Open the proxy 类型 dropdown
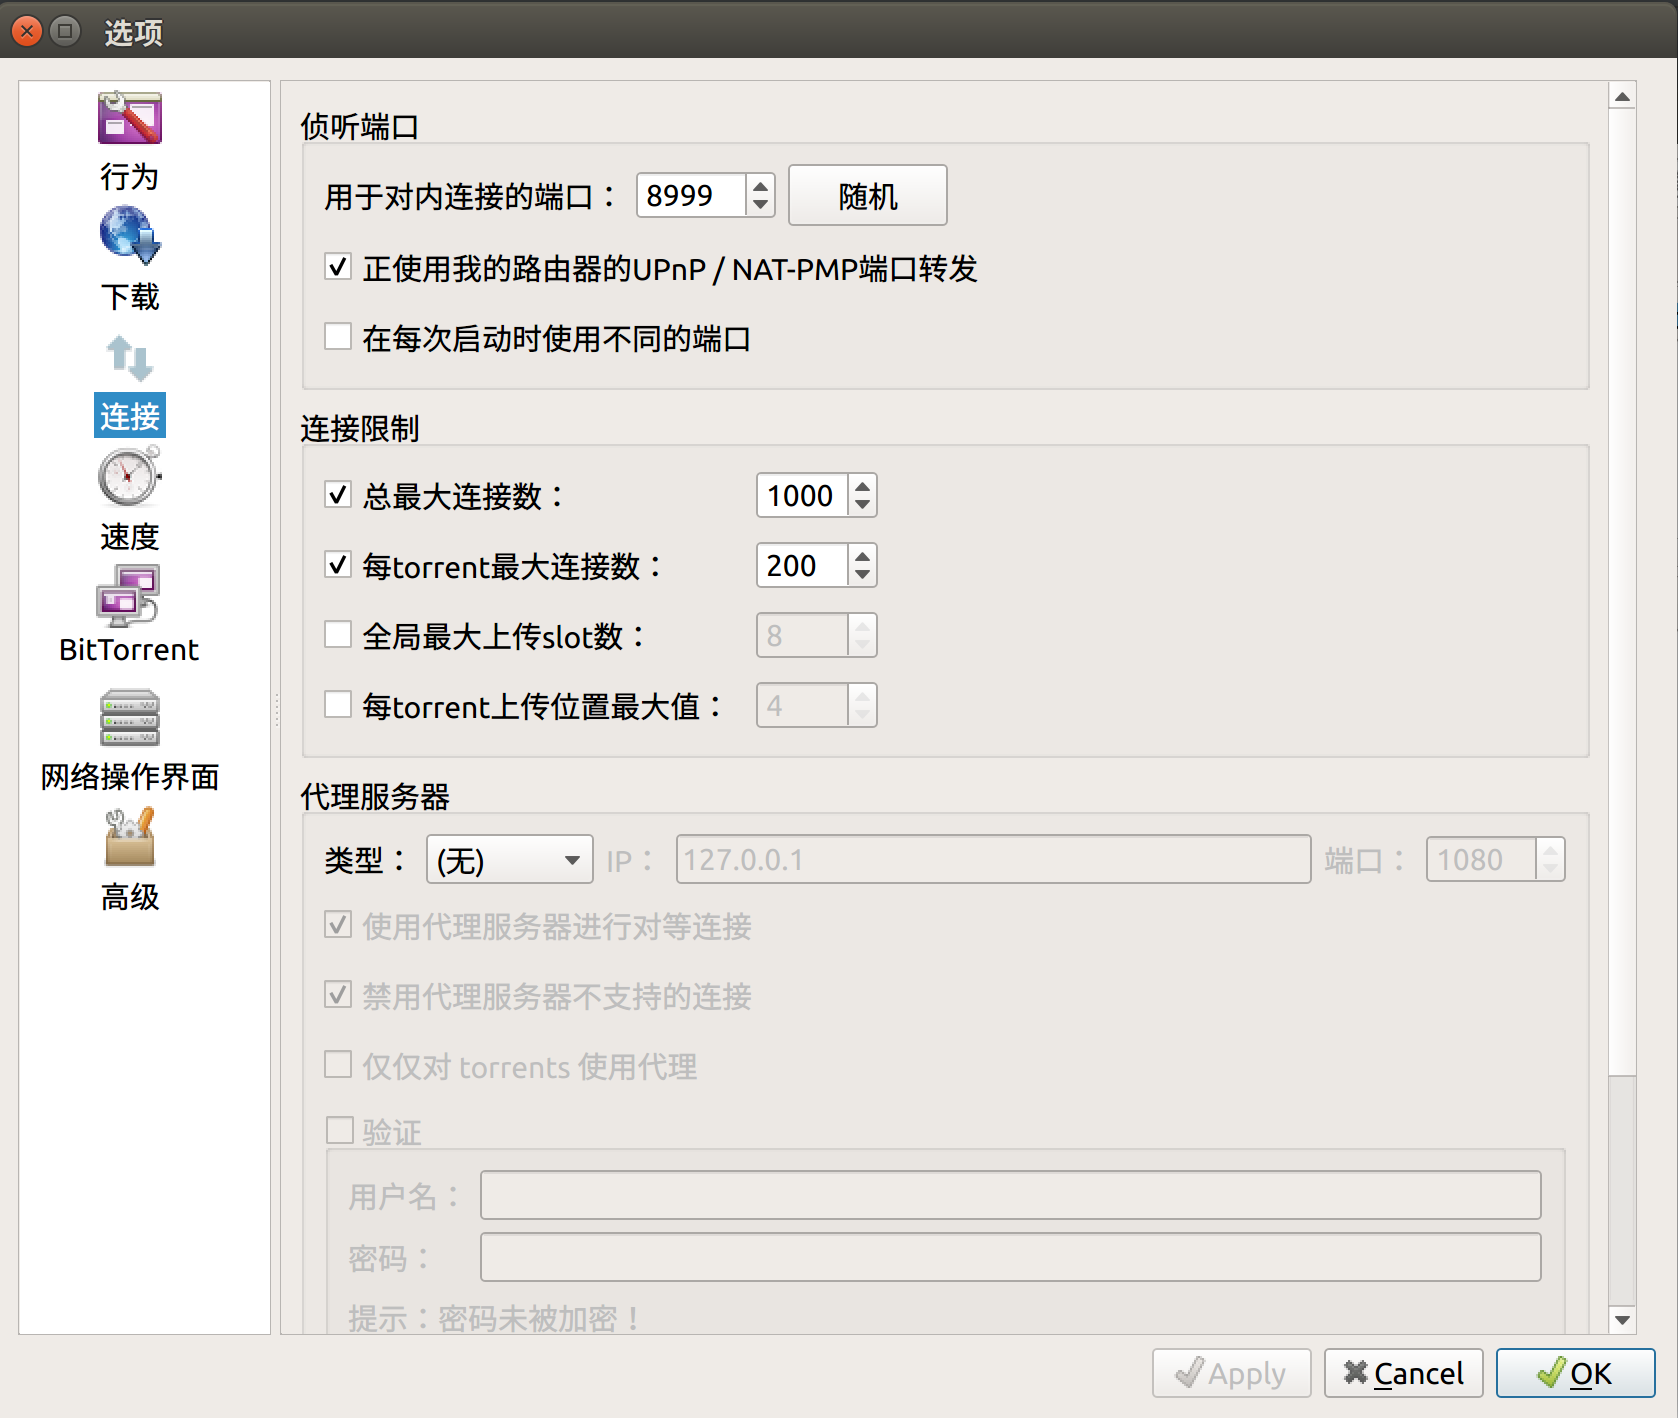The image size is (1678, 1418). (x=509, y=859)
